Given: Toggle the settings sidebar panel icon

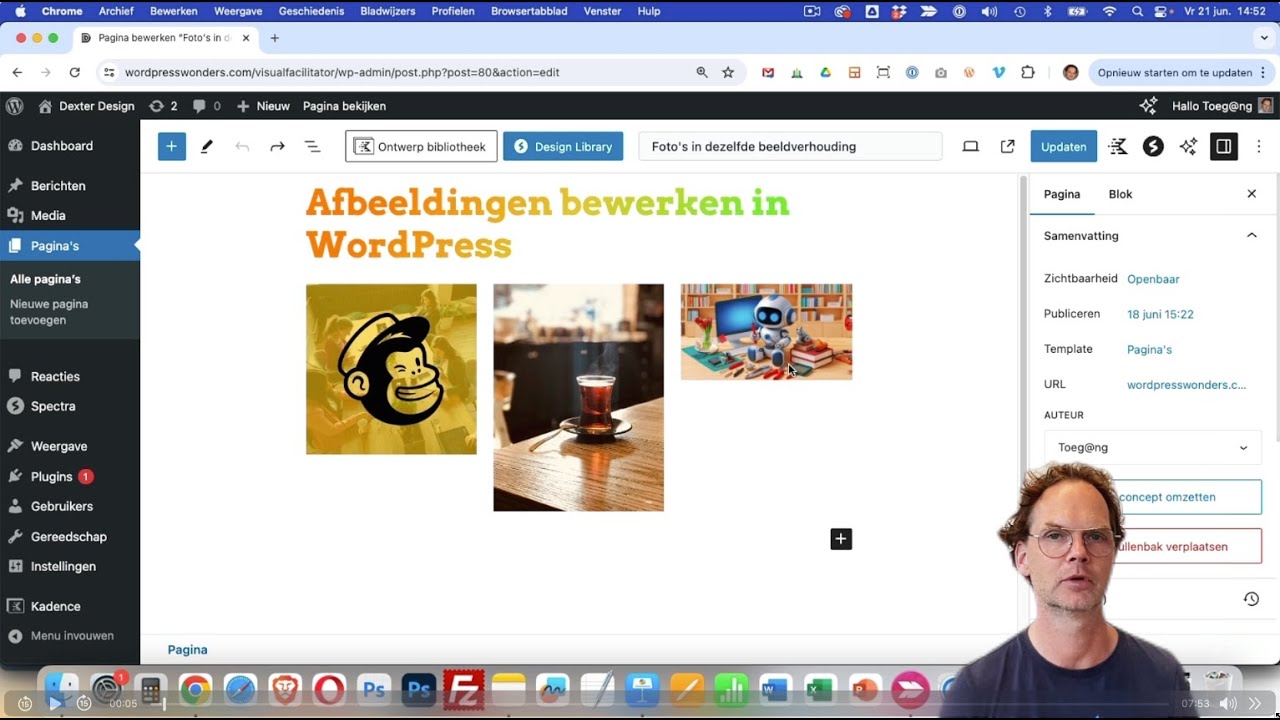Looking at the screenshot, I should click(x=1223, y=146).
